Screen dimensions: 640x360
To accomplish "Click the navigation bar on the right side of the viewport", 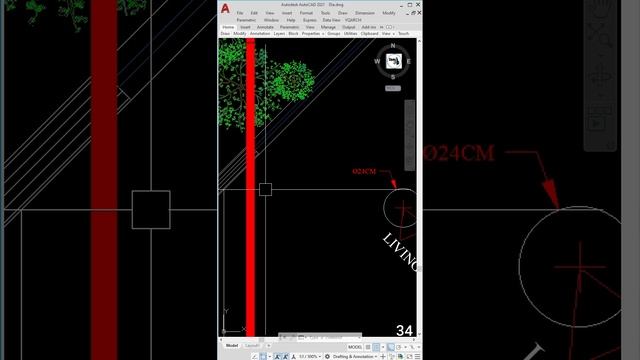I will click(x=409, y=135).
